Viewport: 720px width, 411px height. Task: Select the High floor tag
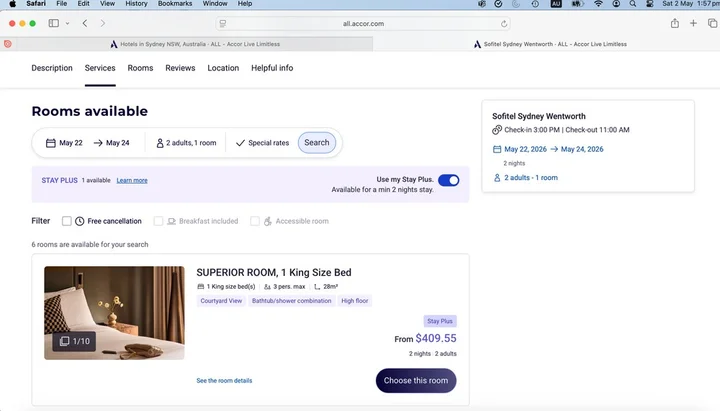point(354,301)
